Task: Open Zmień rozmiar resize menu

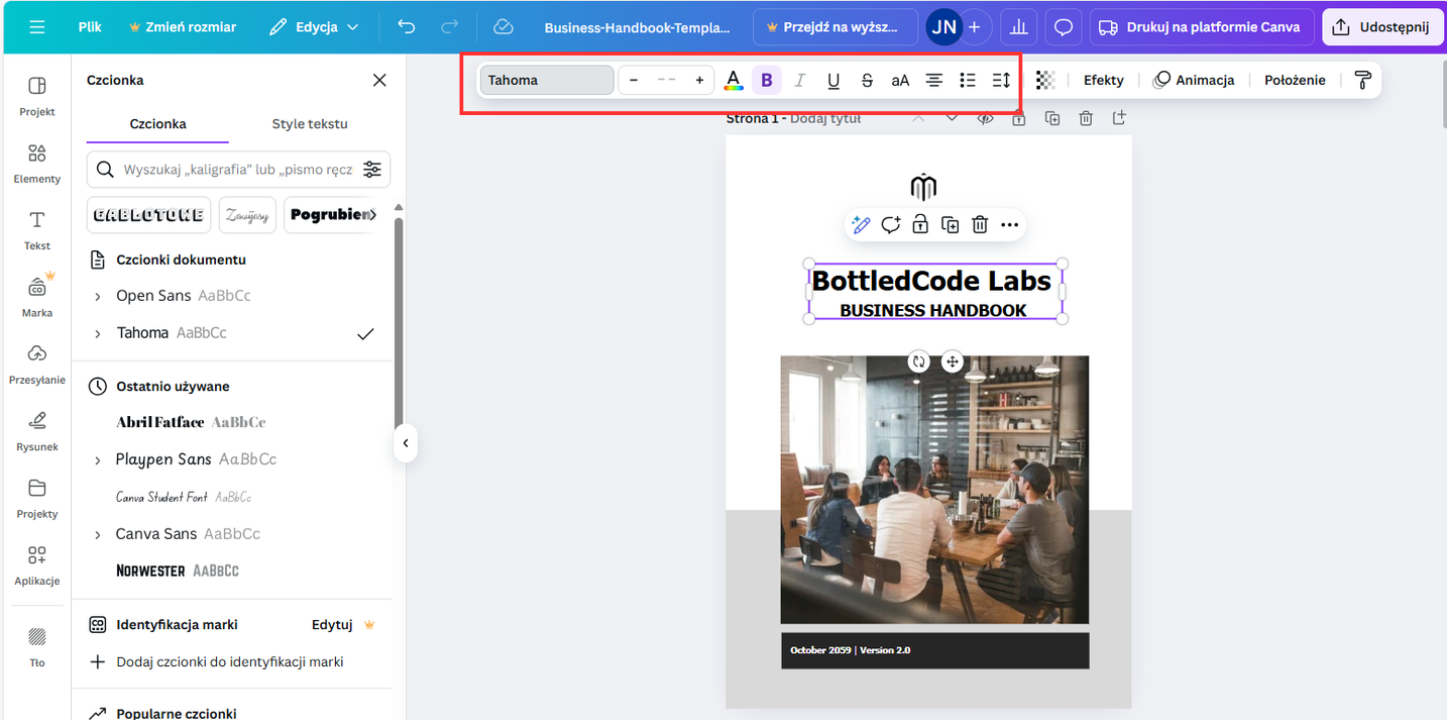Action: [x=183, y=27]
